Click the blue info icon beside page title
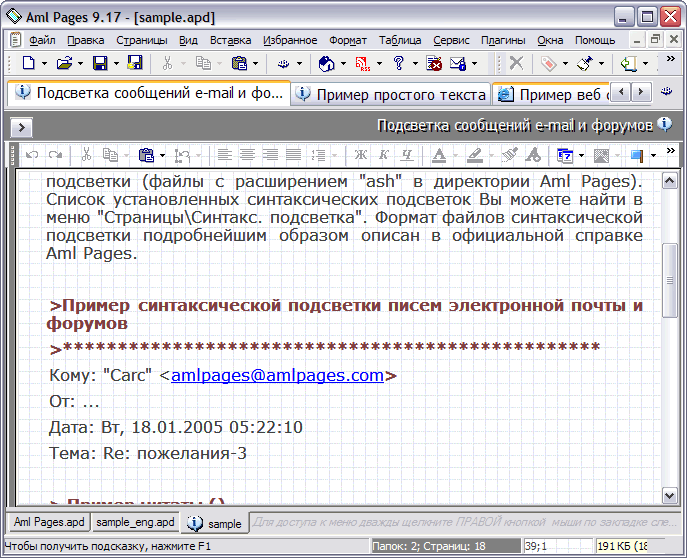Image resolution: width=687 pixels, height=558 pixels. [665, 125]
